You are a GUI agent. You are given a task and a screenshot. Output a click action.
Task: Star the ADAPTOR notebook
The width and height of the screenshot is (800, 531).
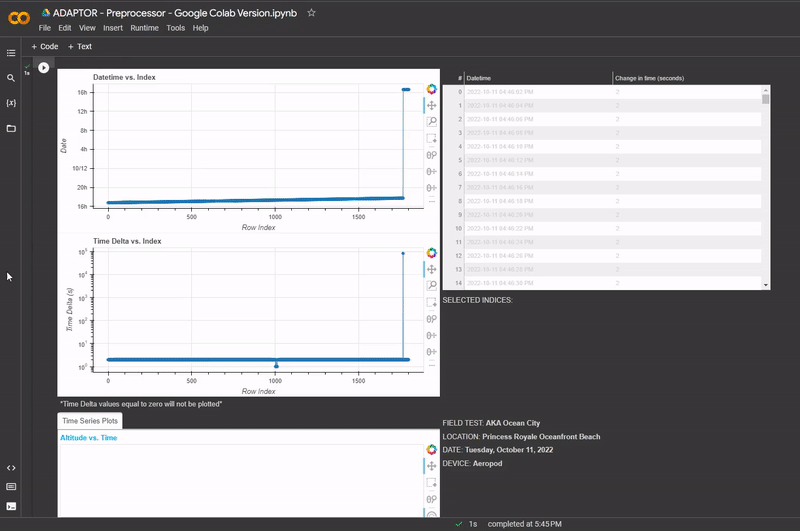311,13
